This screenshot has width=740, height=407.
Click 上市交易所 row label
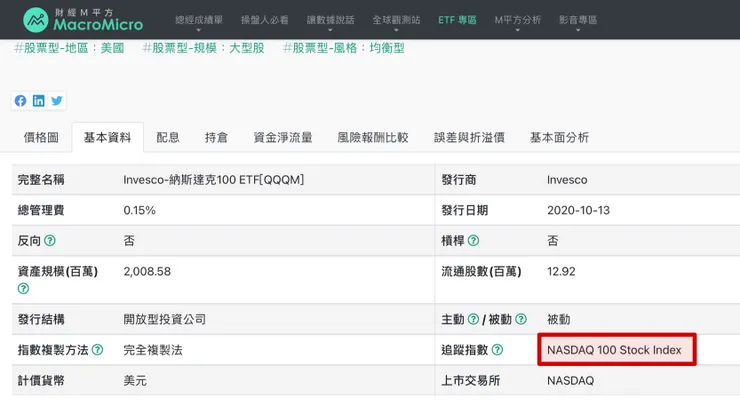pos(471,381)
